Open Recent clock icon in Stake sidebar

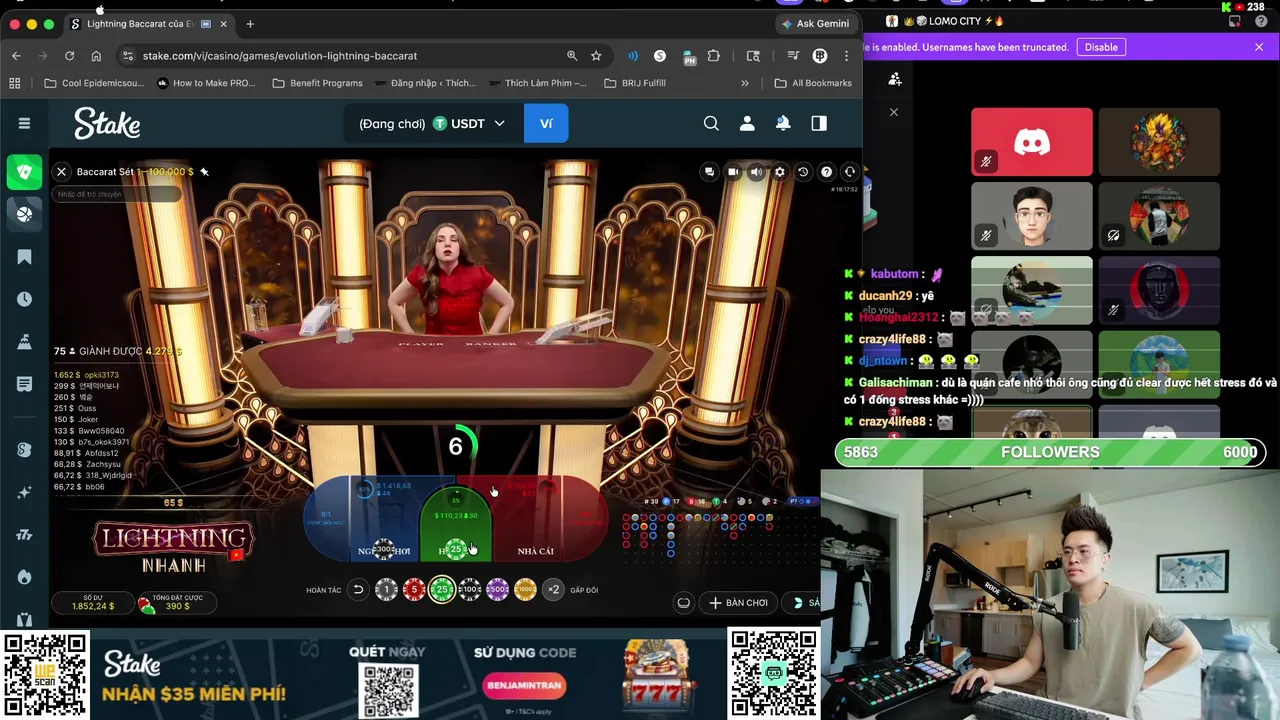(24, 299)
